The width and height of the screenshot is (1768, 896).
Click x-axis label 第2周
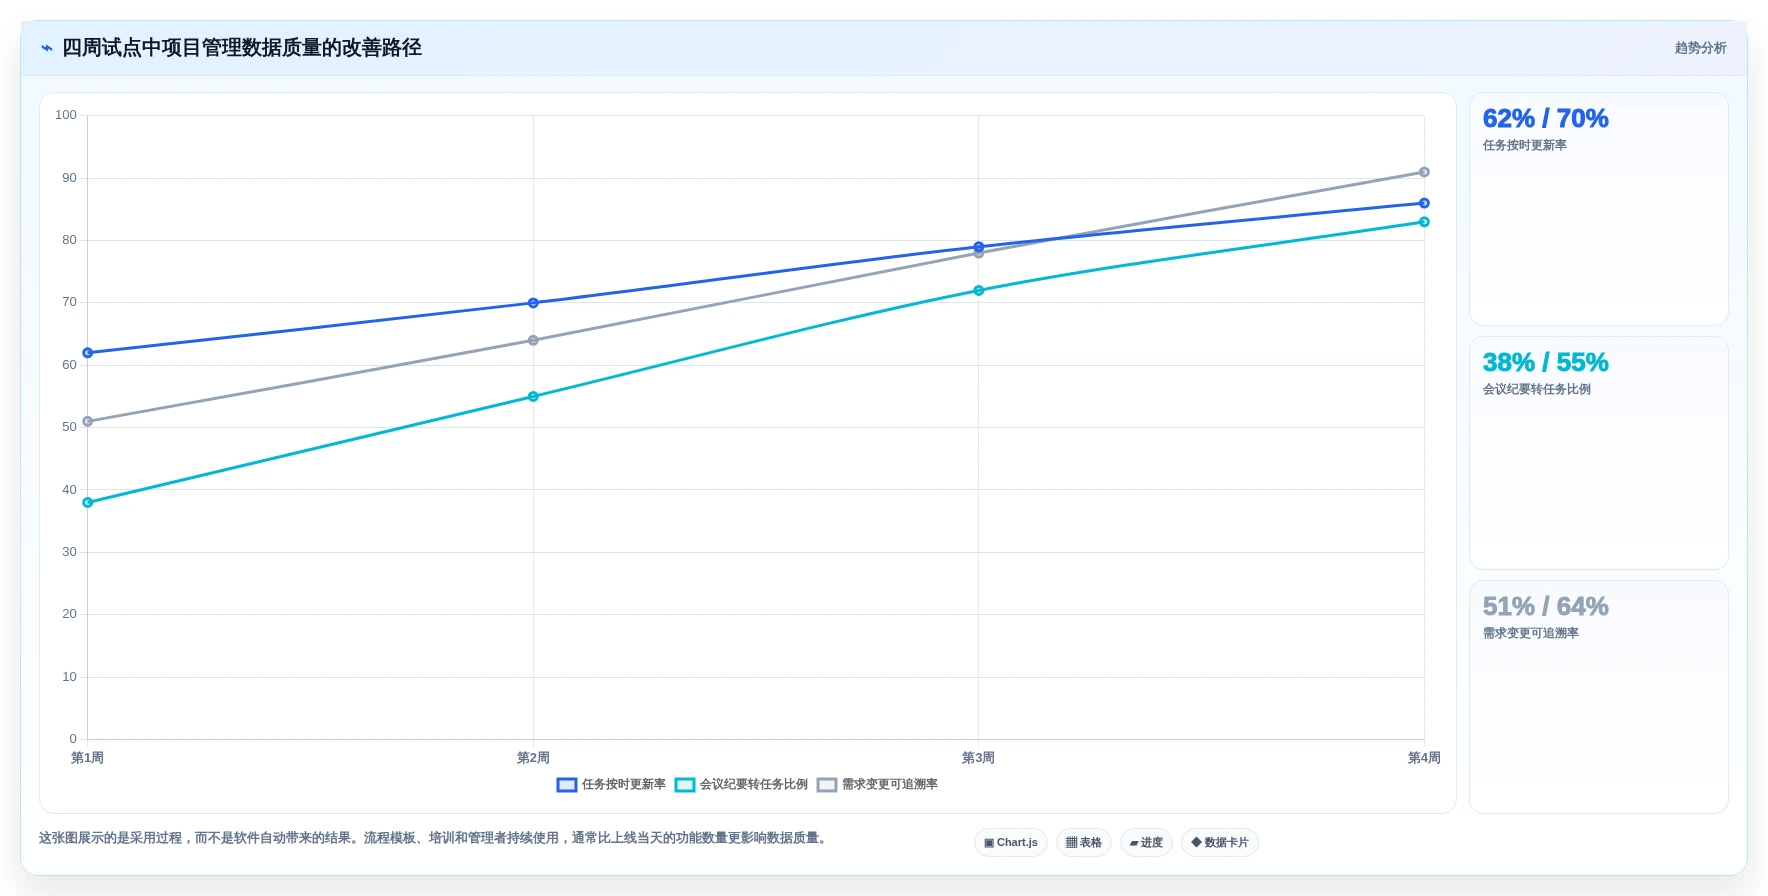click(x=533, y=758)
